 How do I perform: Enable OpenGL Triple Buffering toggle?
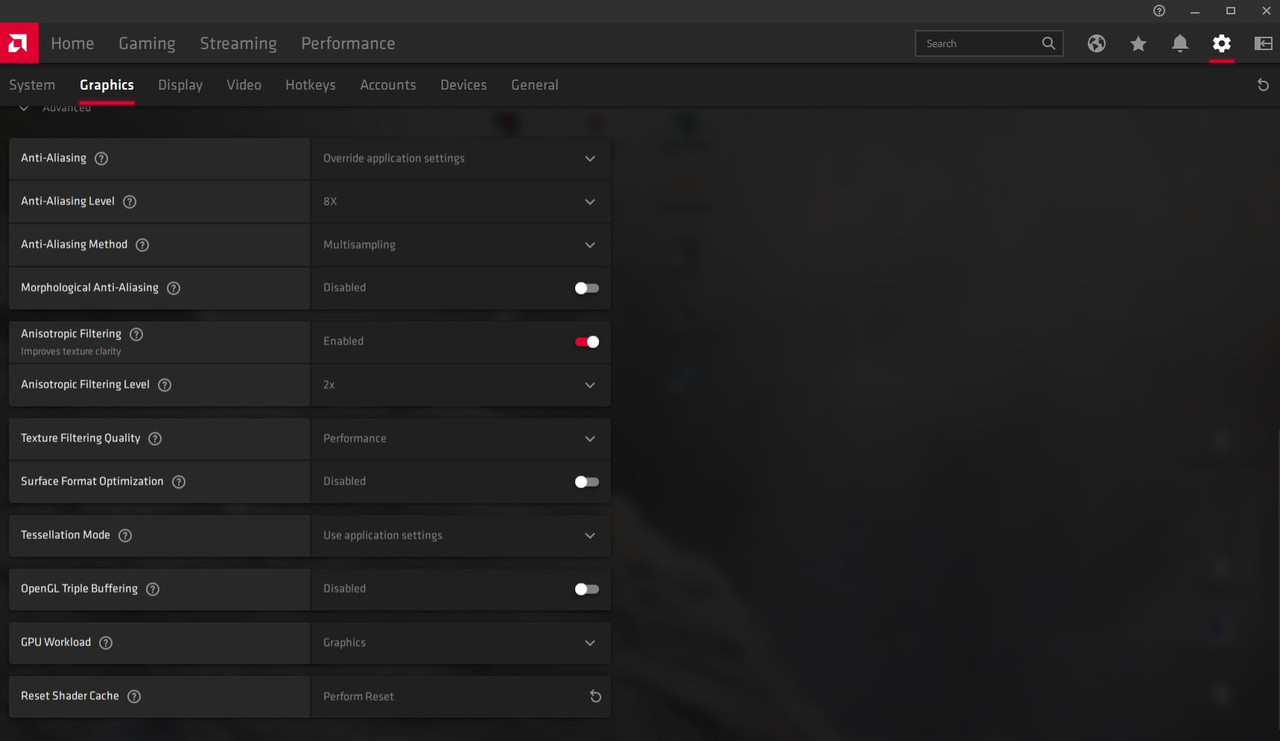[587, 589]
